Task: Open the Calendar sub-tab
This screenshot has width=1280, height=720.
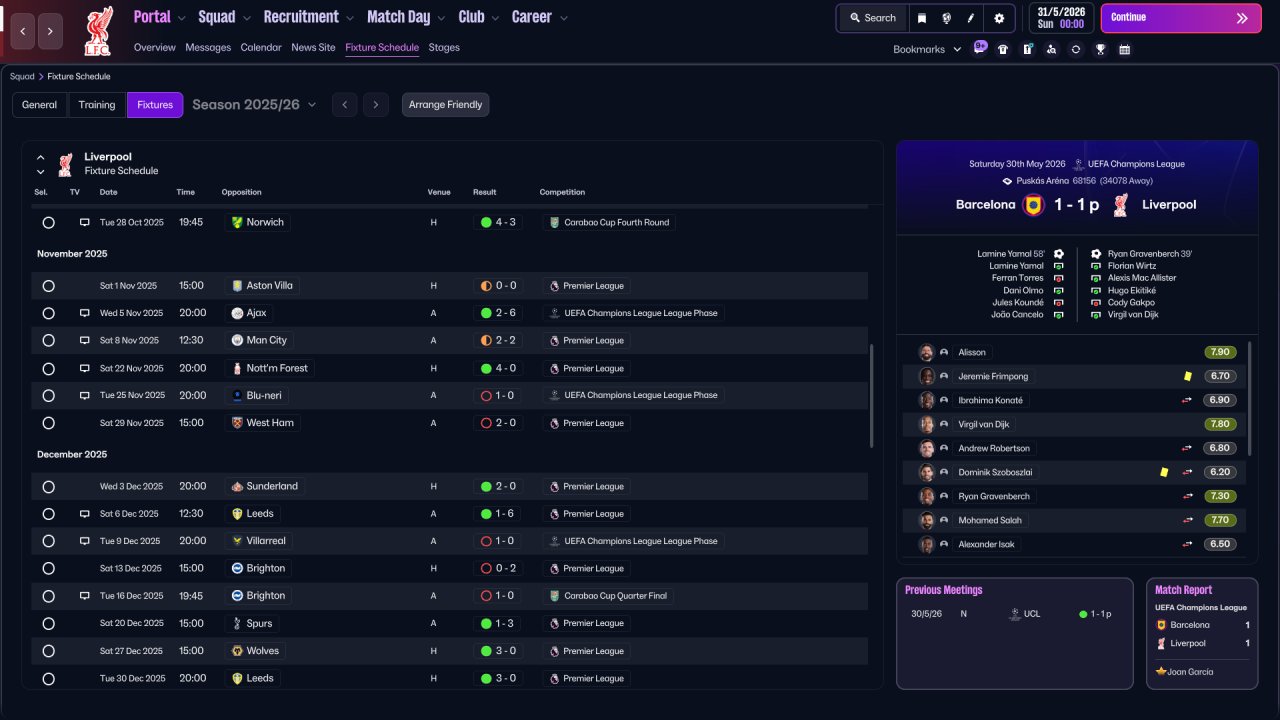Action: point(261,47)
